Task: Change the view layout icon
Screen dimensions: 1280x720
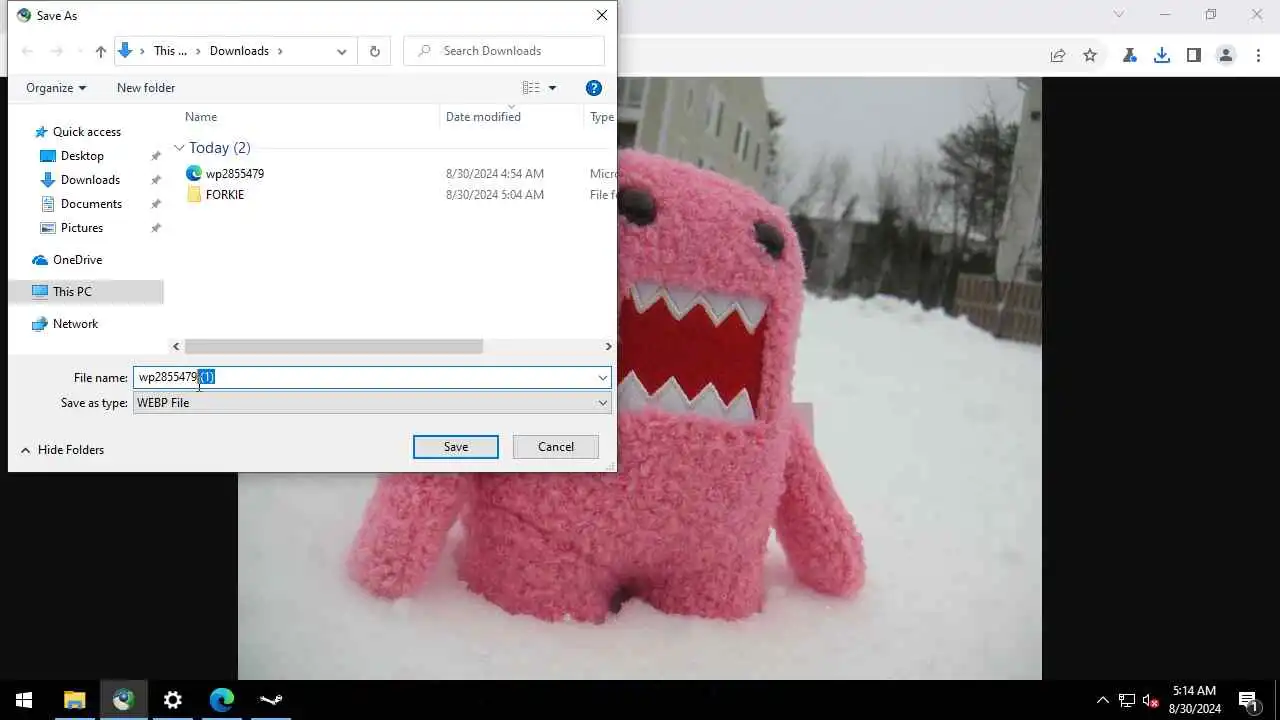Action: tap(531, 88)
